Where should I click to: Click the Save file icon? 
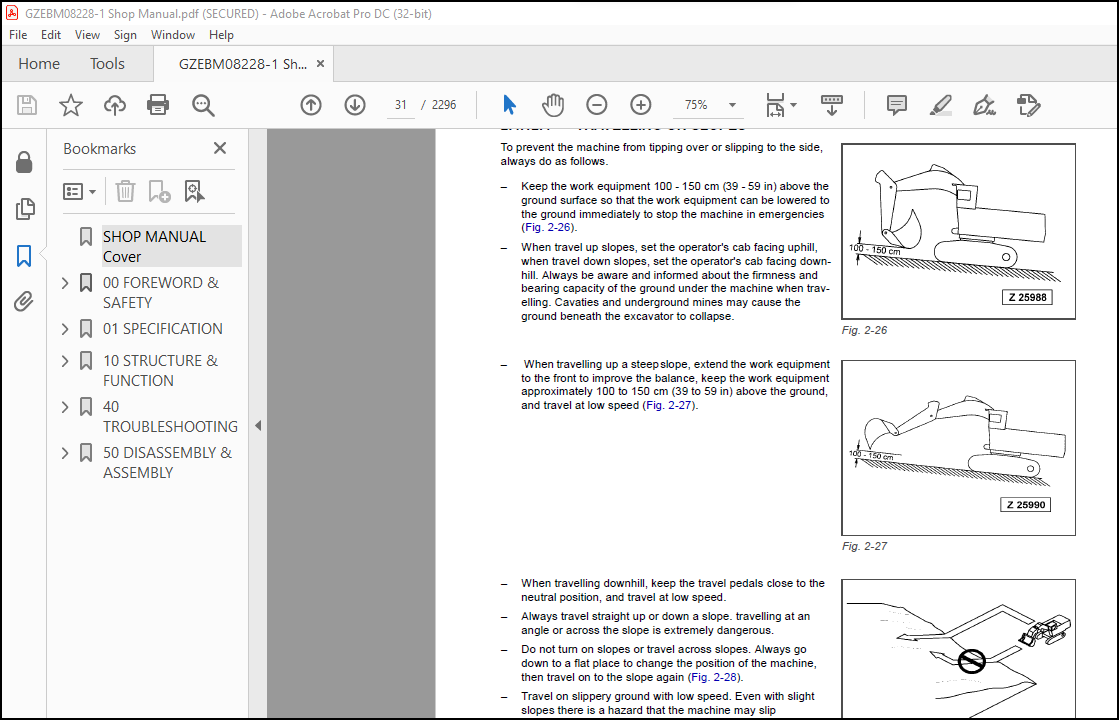click(x=27, y=105)
